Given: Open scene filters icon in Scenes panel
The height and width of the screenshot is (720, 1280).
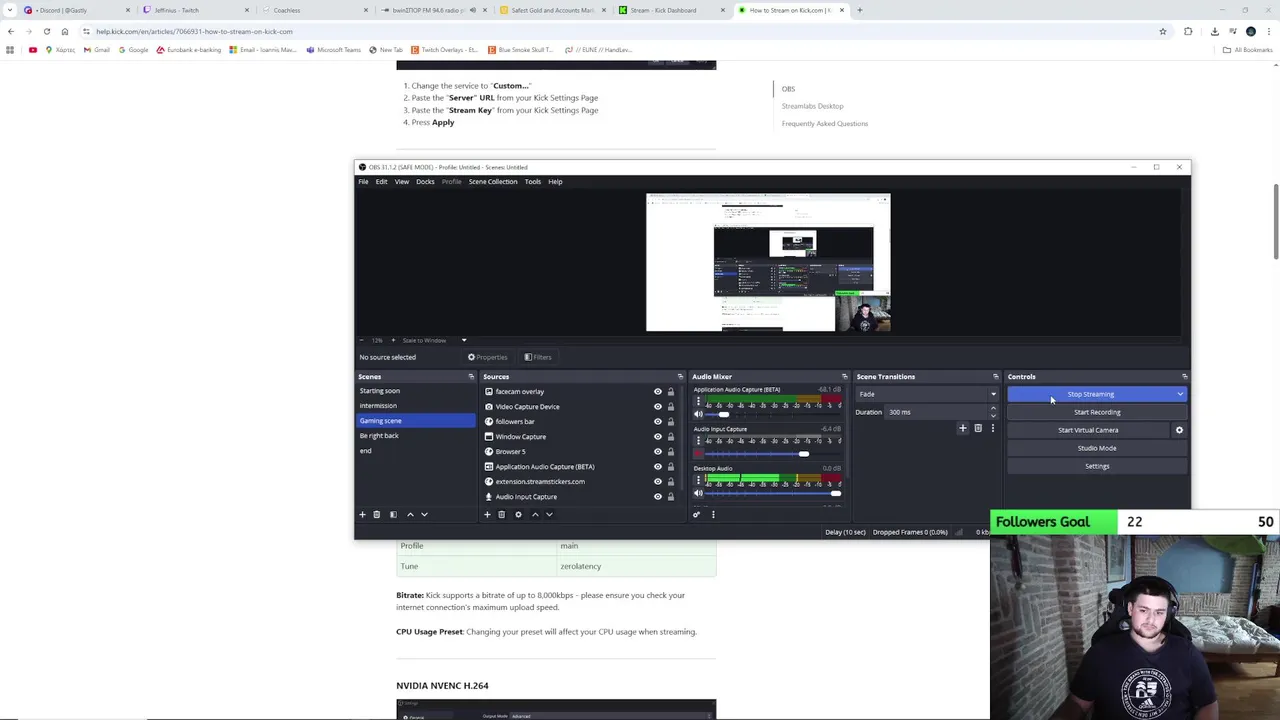Looking at the screenshot, I should [x=393, y=514].
